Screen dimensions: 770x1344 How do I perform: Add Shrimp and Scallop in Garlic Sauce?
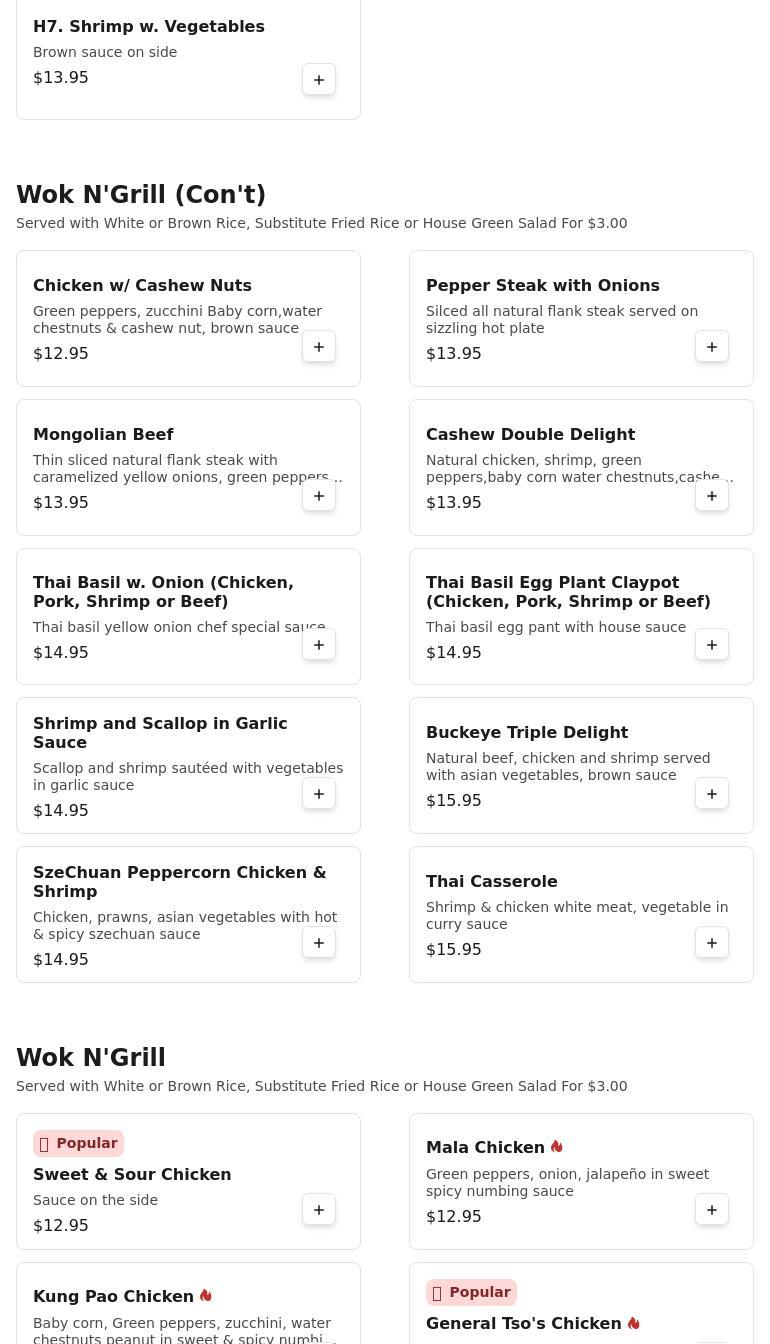pyautogui.click(x=319, y=794)
